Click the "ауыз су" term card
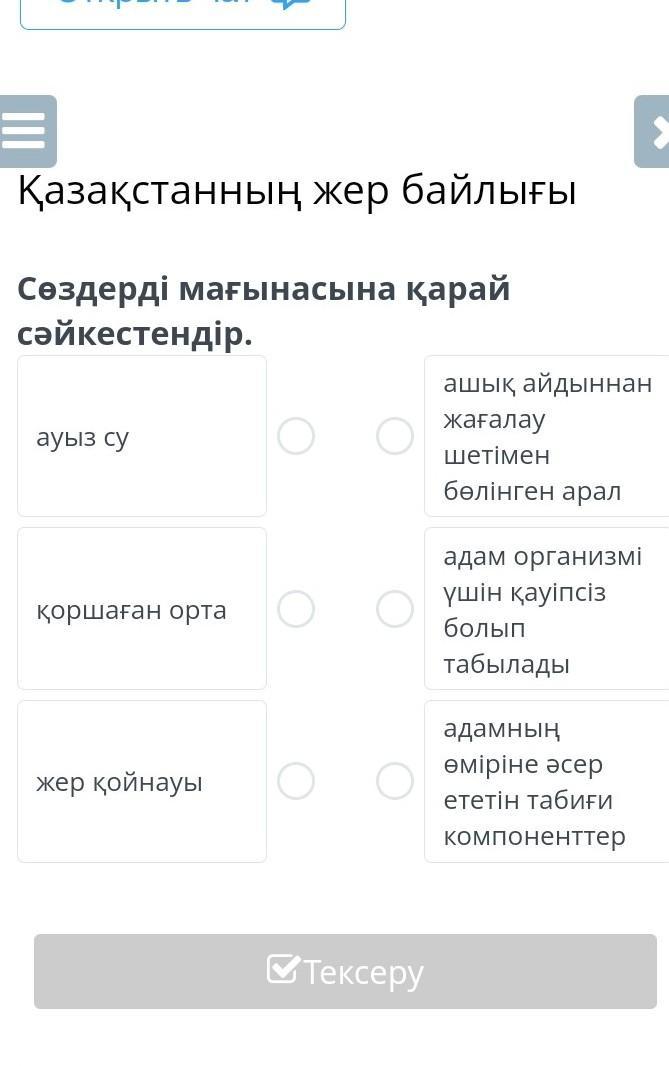 click(x=142, y=436)
